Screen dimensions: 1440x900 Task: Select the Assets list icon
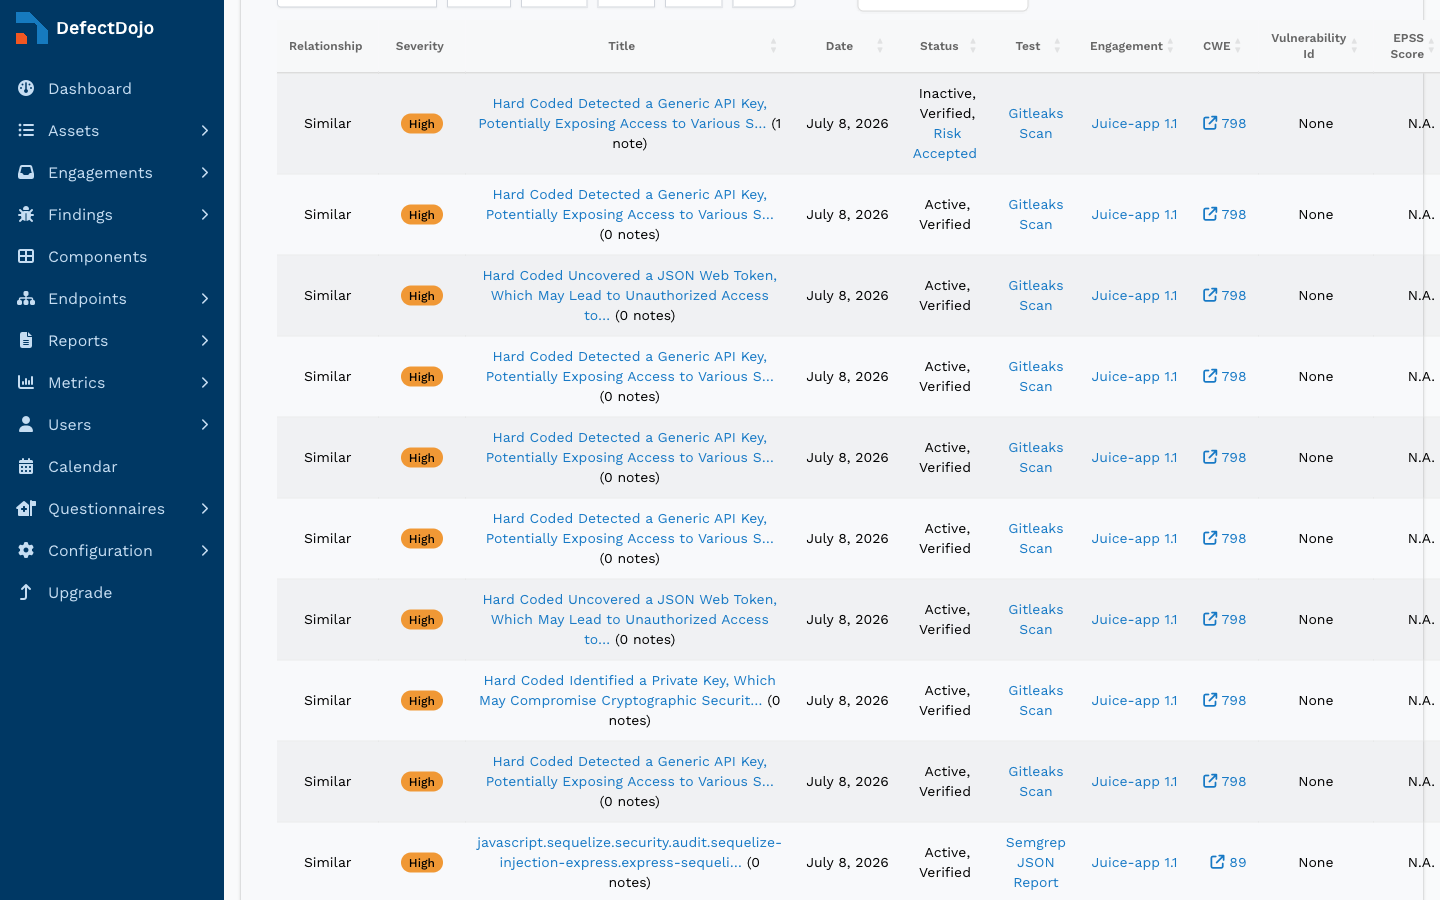pos(26,130)
